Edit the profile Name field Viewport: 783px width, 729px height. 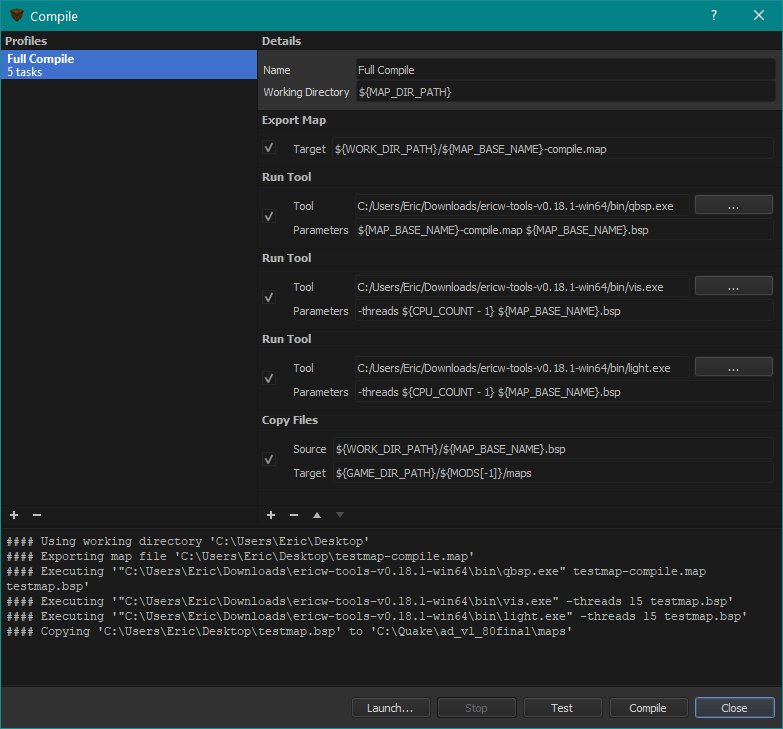[565, 70]
